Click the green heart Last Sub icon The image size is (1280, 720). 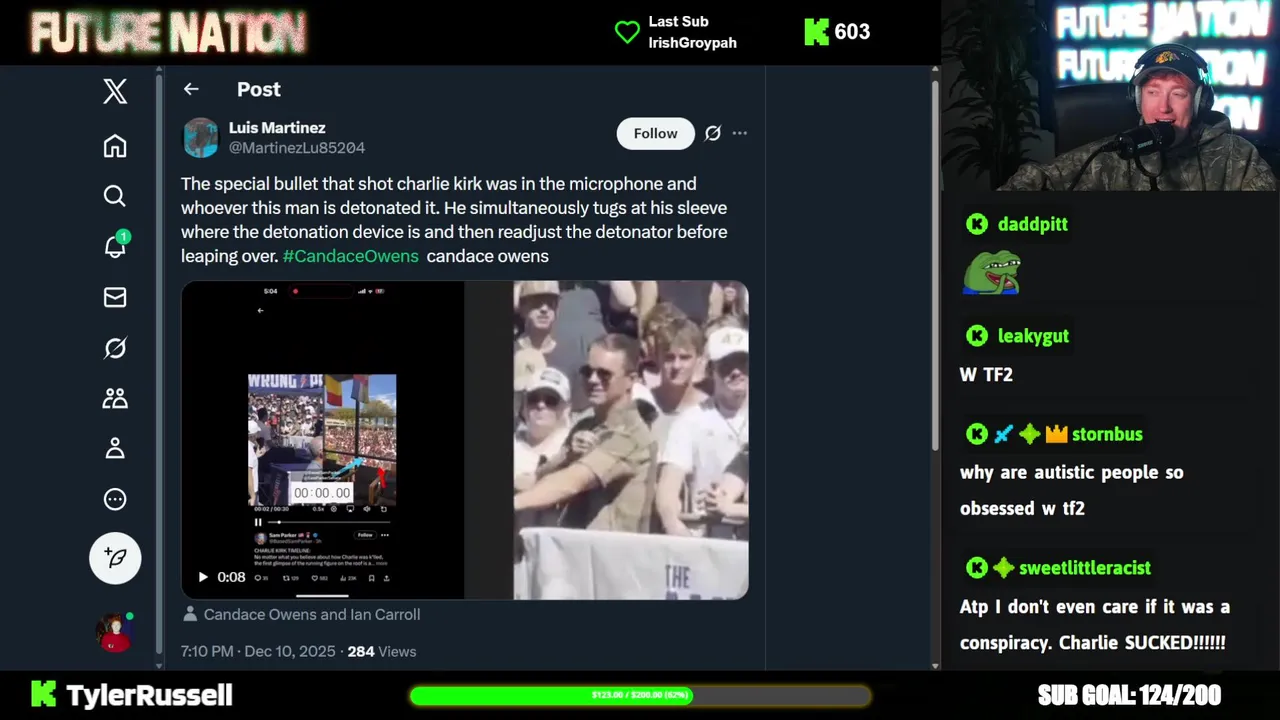[x=627, y=32]
